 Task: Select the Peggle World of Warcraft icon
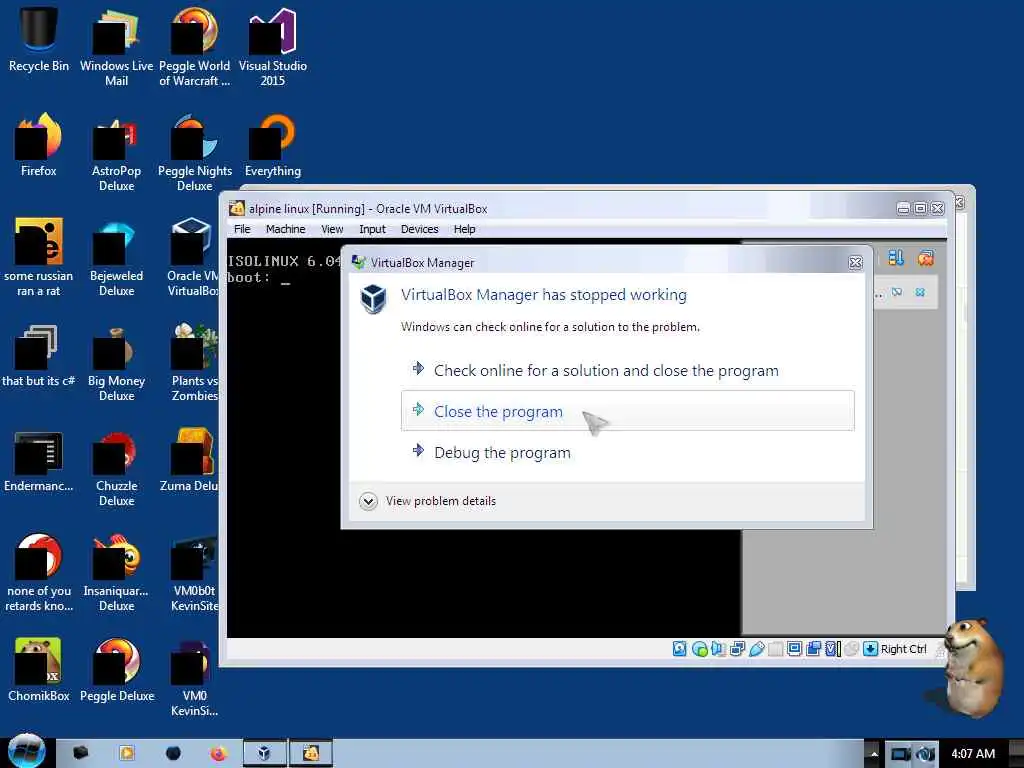195,48
